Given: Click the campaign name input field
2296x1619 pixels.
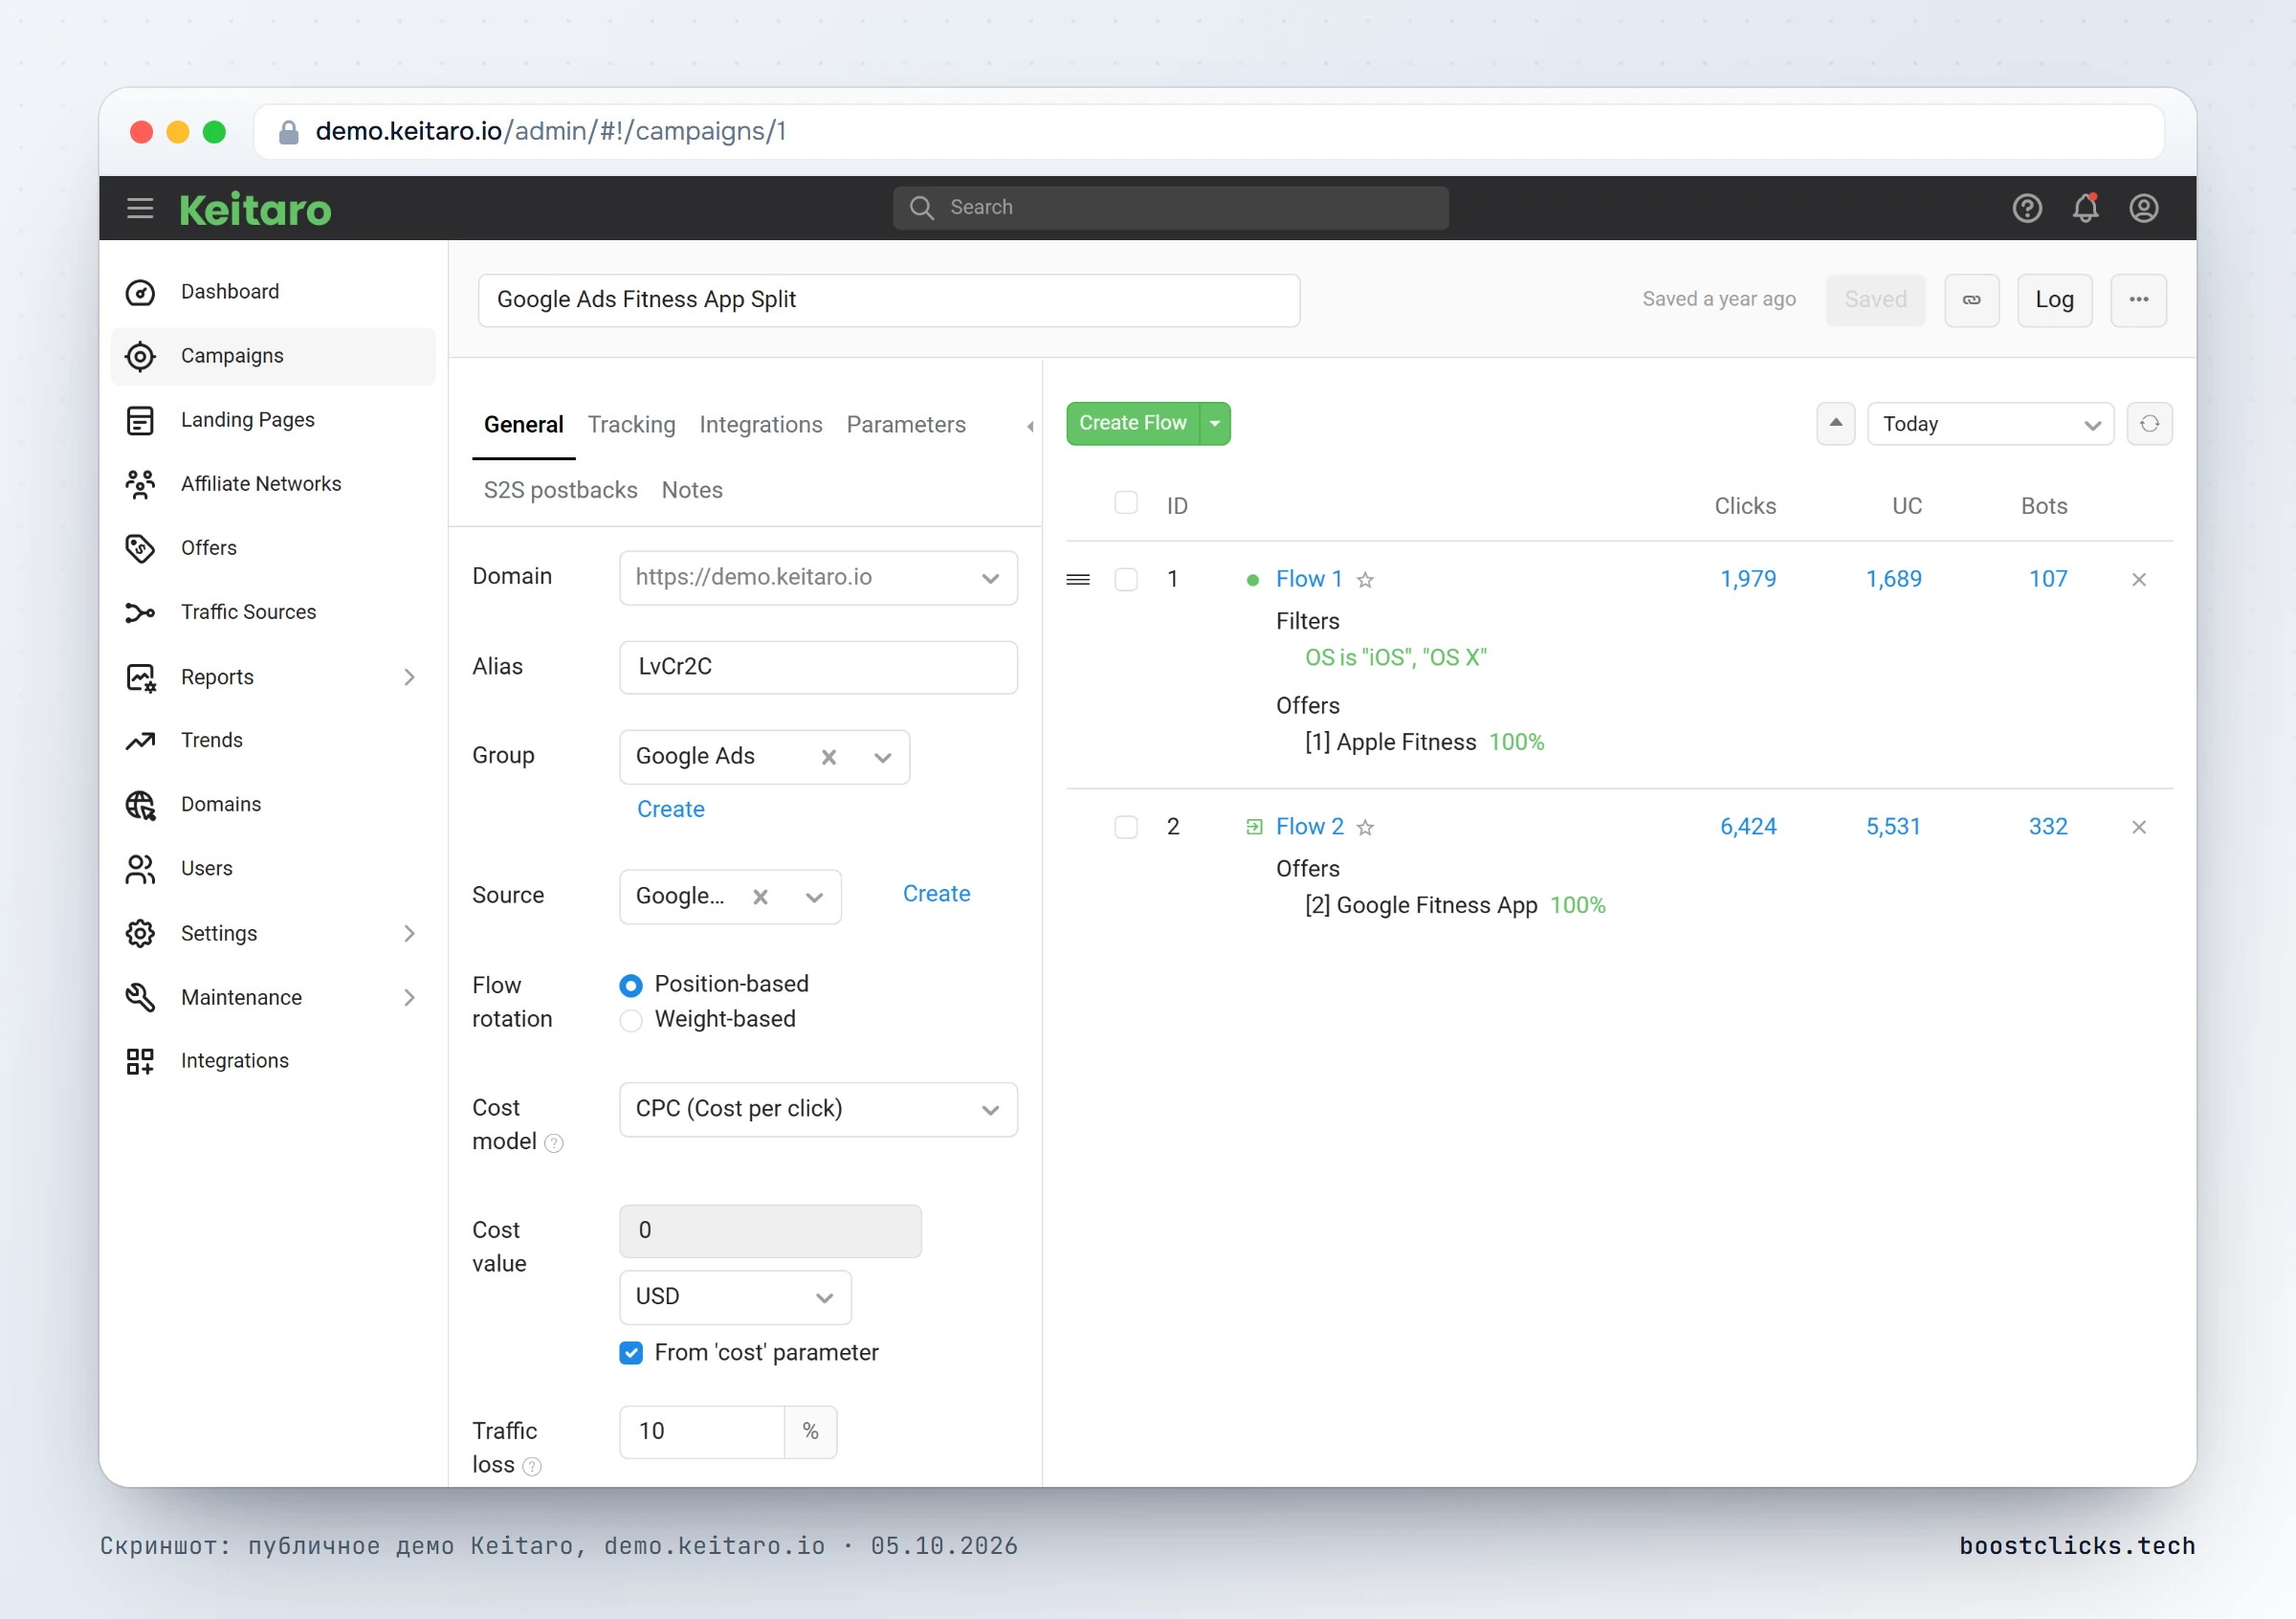Looking at the screenshot, I should (x=888, y=300).
